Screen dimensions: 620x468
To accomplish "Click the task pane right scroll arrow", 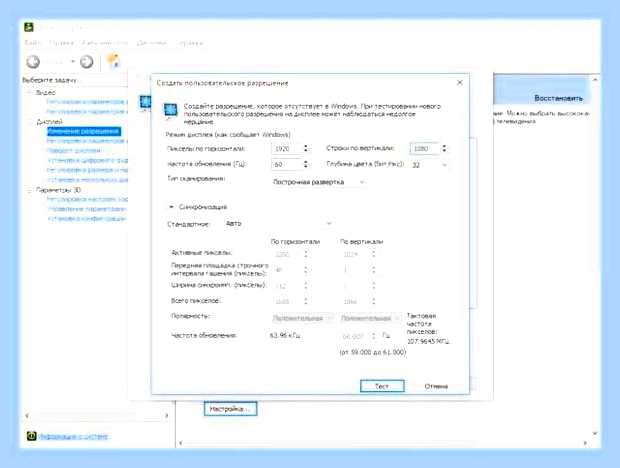I will [x=167, y=416].
